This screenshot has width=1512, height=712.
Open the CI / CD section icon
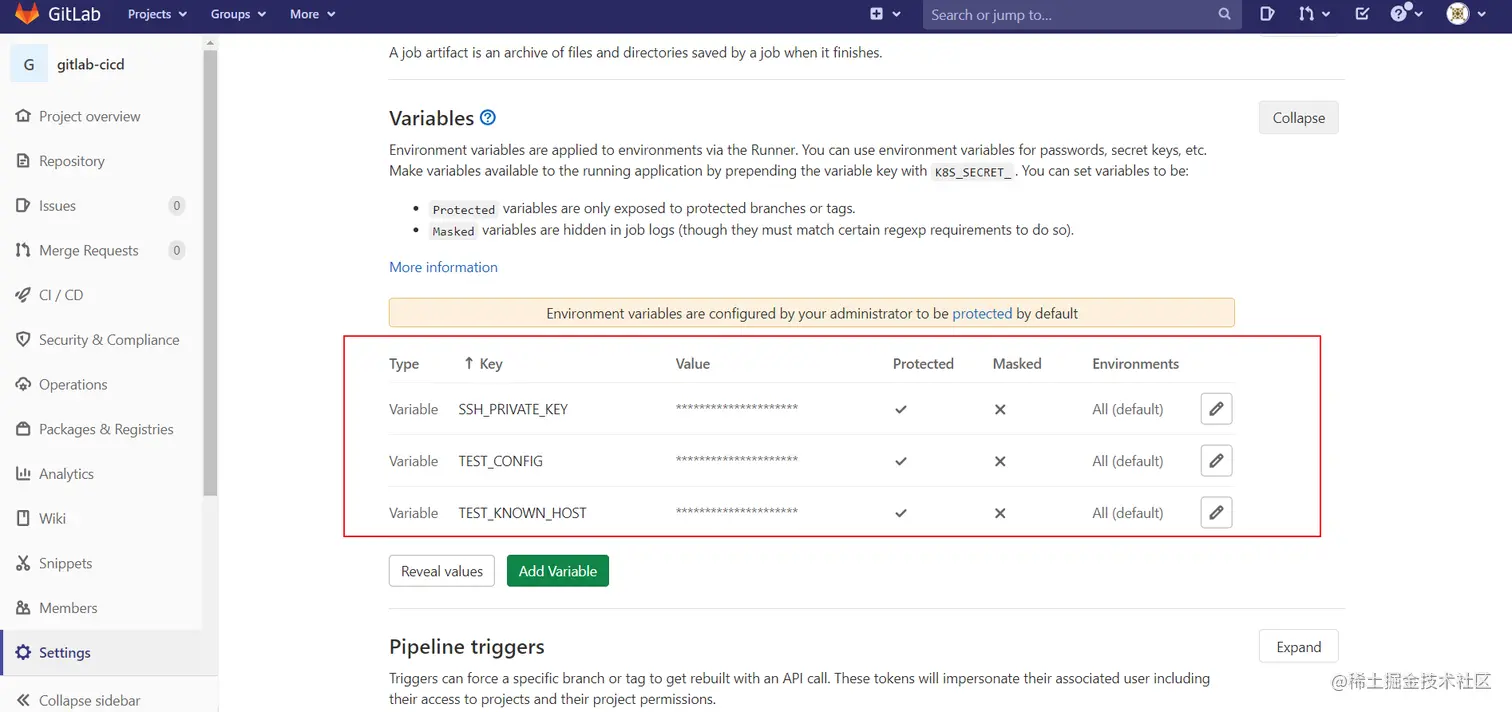pyautogui.click(x=23, y=295)
